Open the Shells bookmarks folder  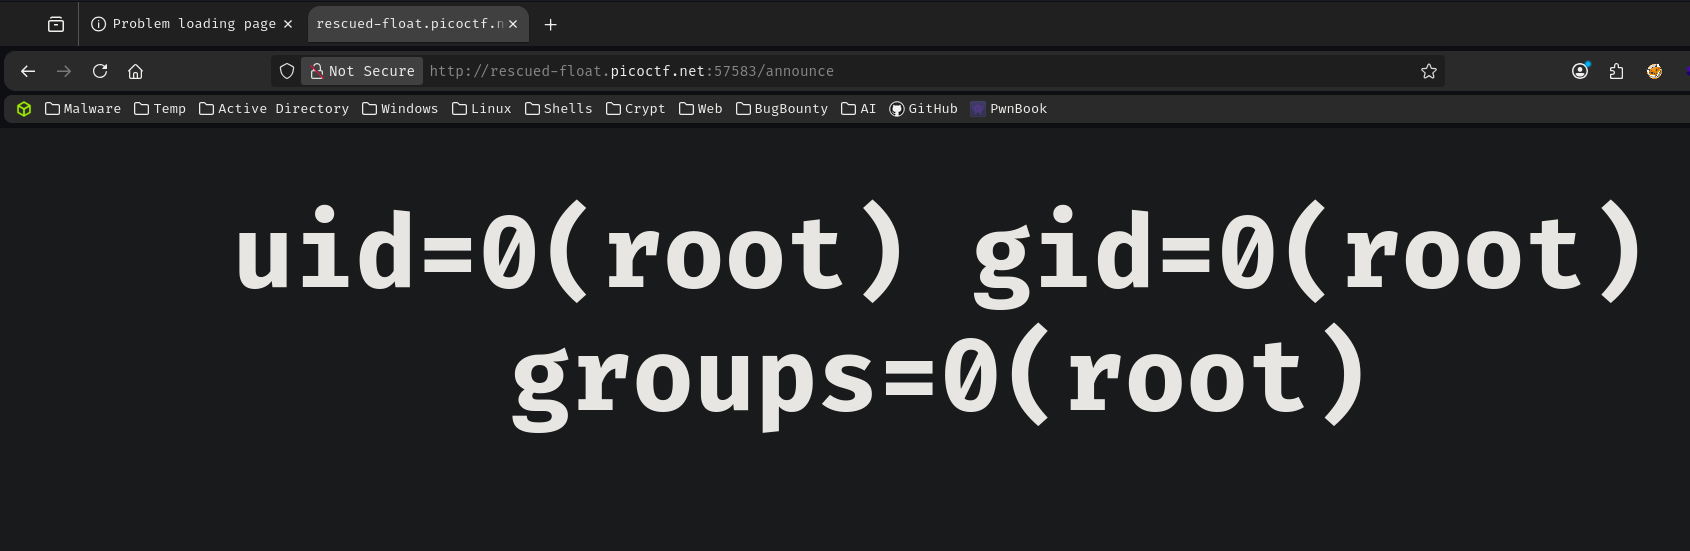click(x=559, y=109)
